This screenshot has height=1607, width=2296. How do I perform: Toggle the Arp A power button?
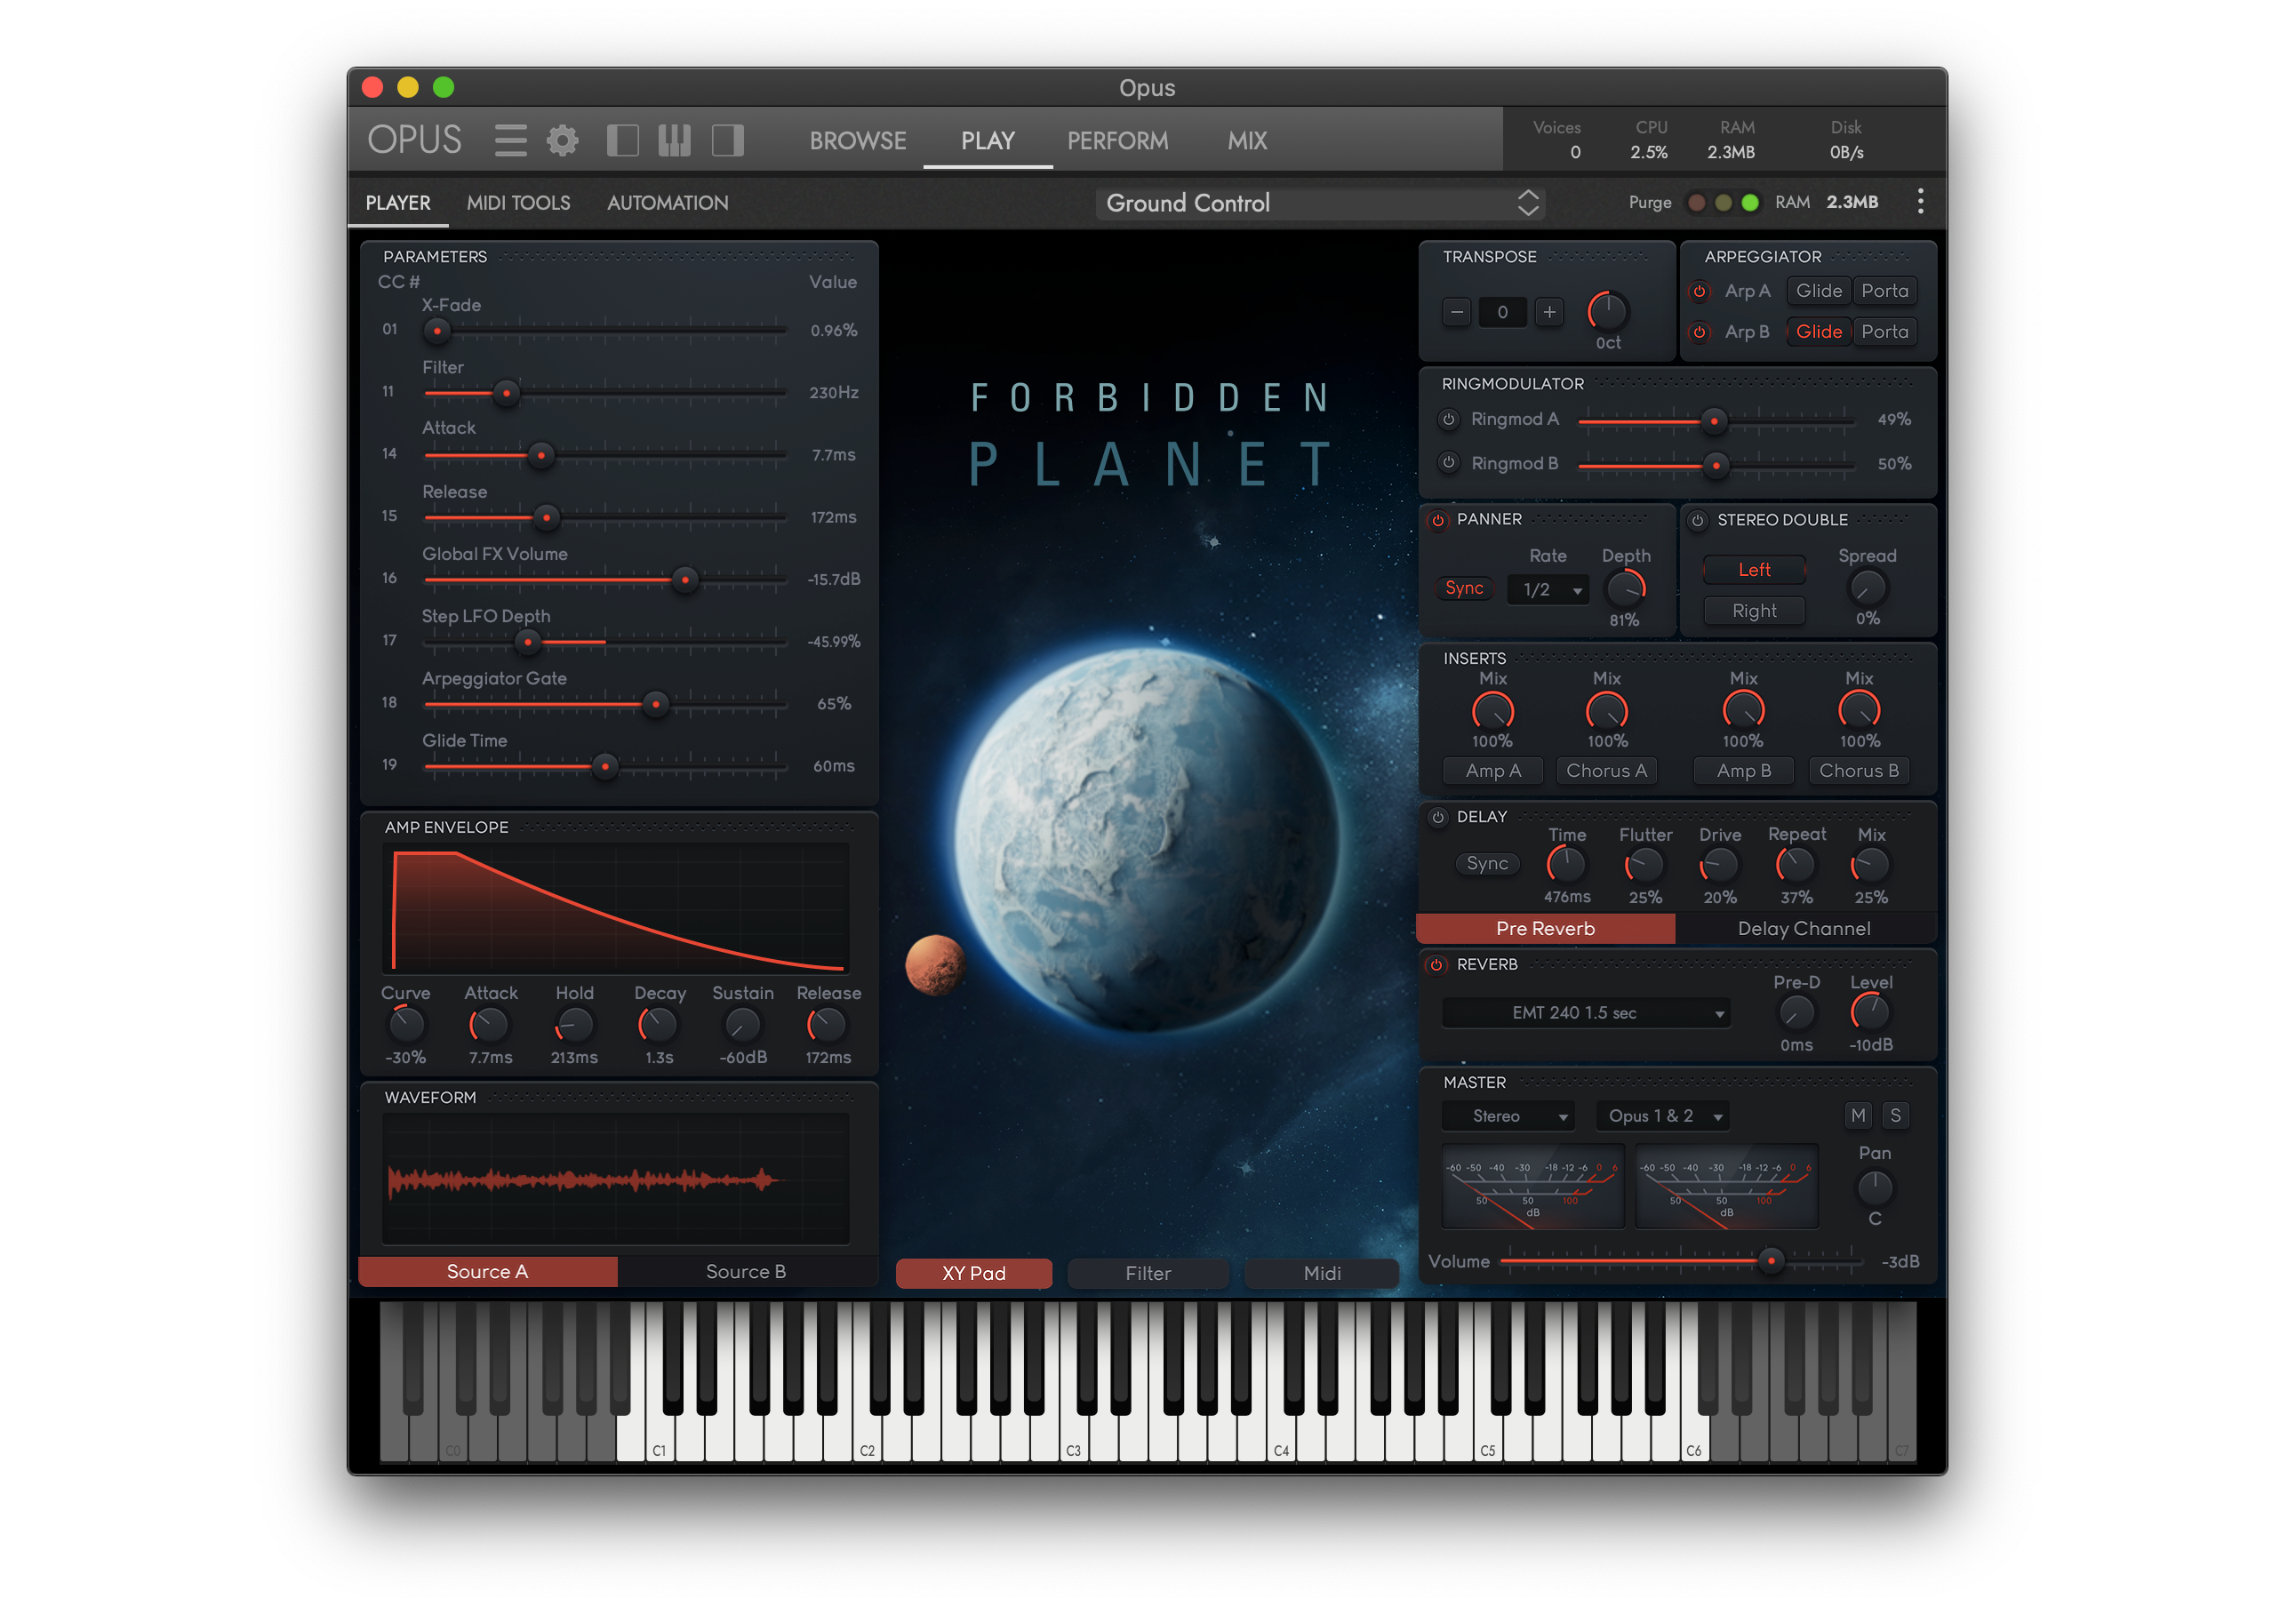click(x=1699, y=292)
